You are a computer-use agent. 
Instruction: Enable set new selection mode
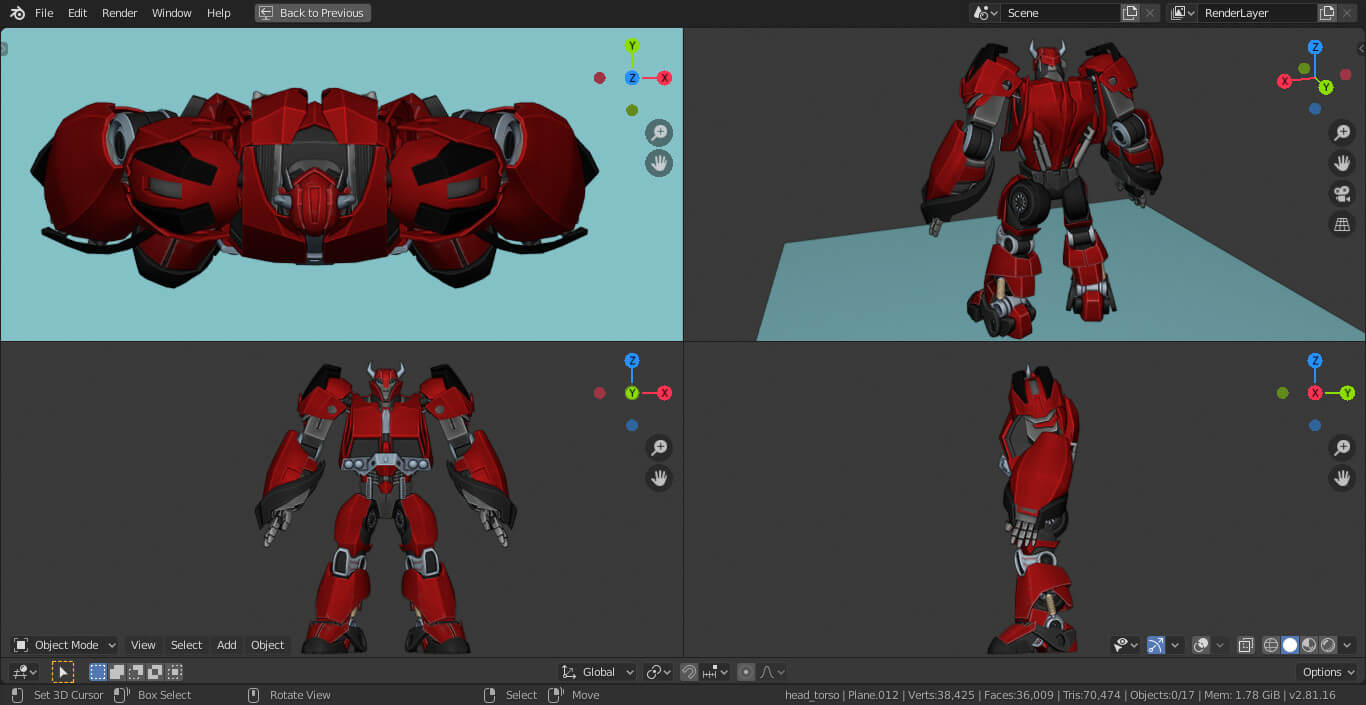coord(98,672)
